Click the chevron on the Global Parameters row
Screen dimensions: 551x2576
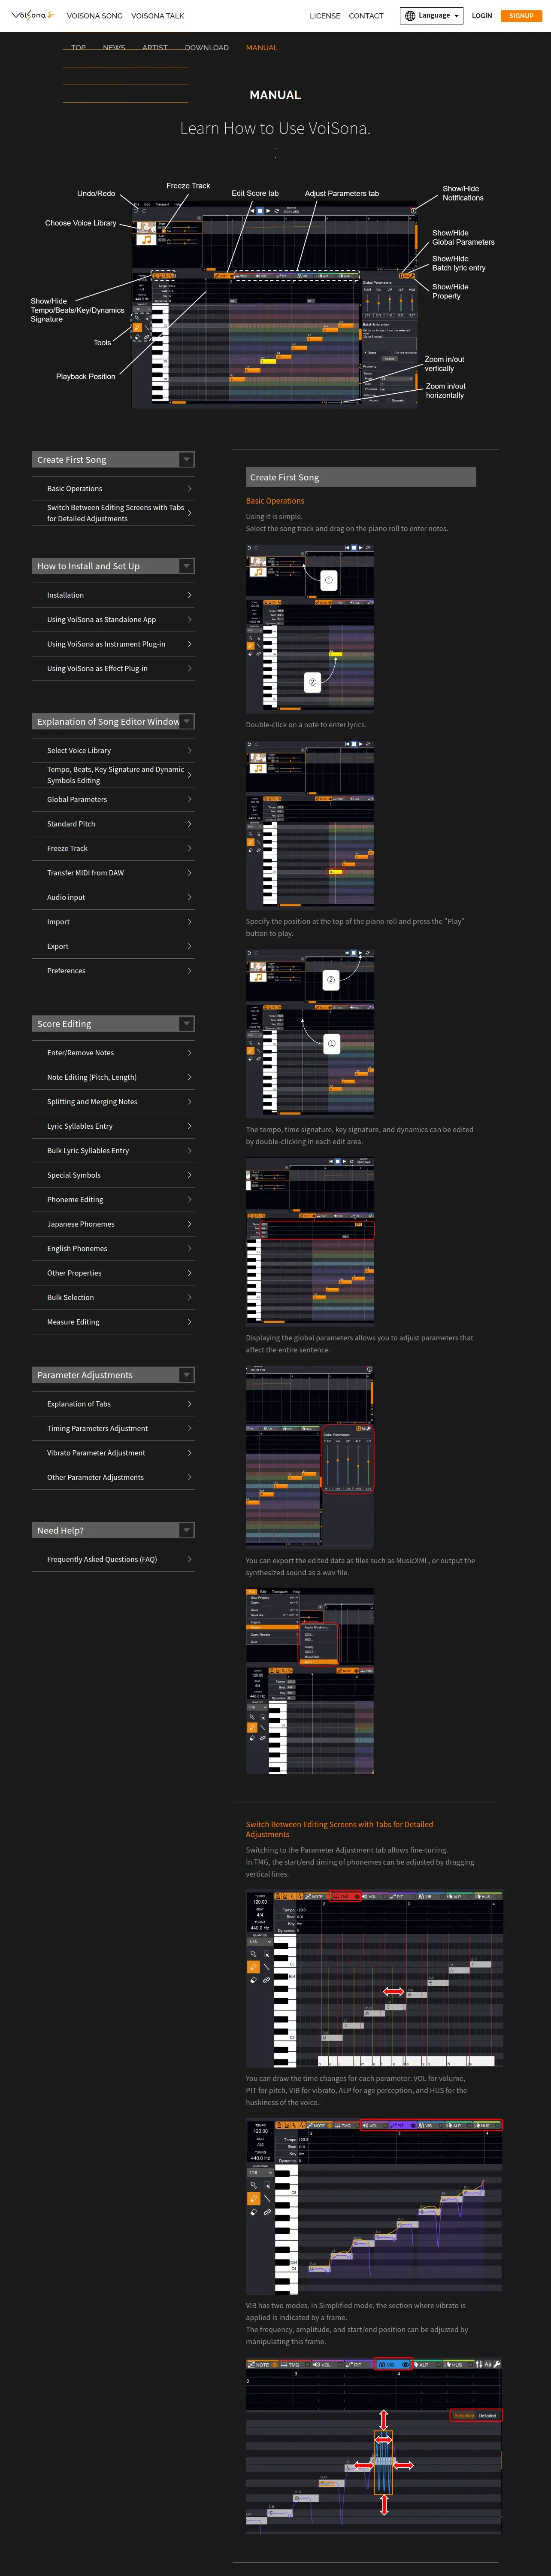point(190,800)
